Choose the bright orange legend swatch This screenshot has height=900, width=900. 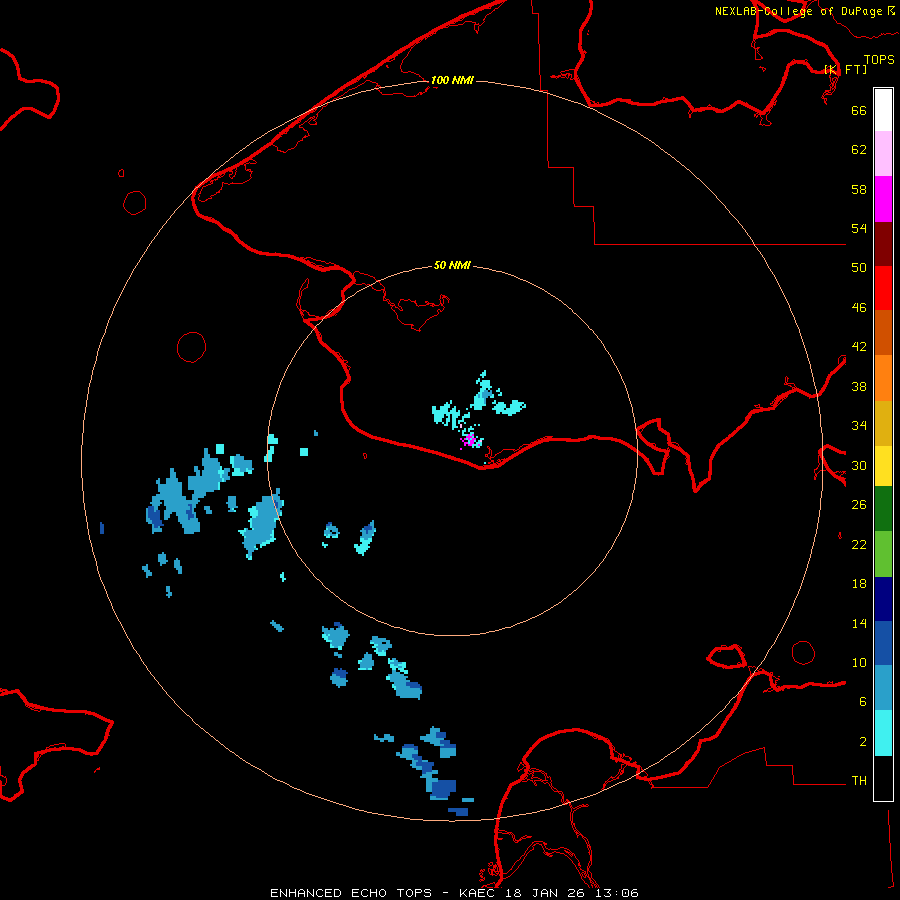(883, 378)
